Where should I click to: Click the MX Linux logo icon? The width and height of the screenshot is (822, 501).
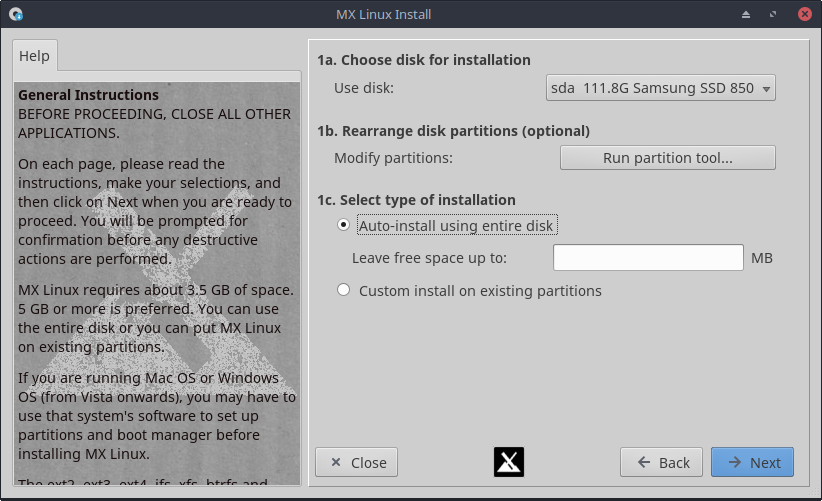pyautogui.click(x=509, y=462)
